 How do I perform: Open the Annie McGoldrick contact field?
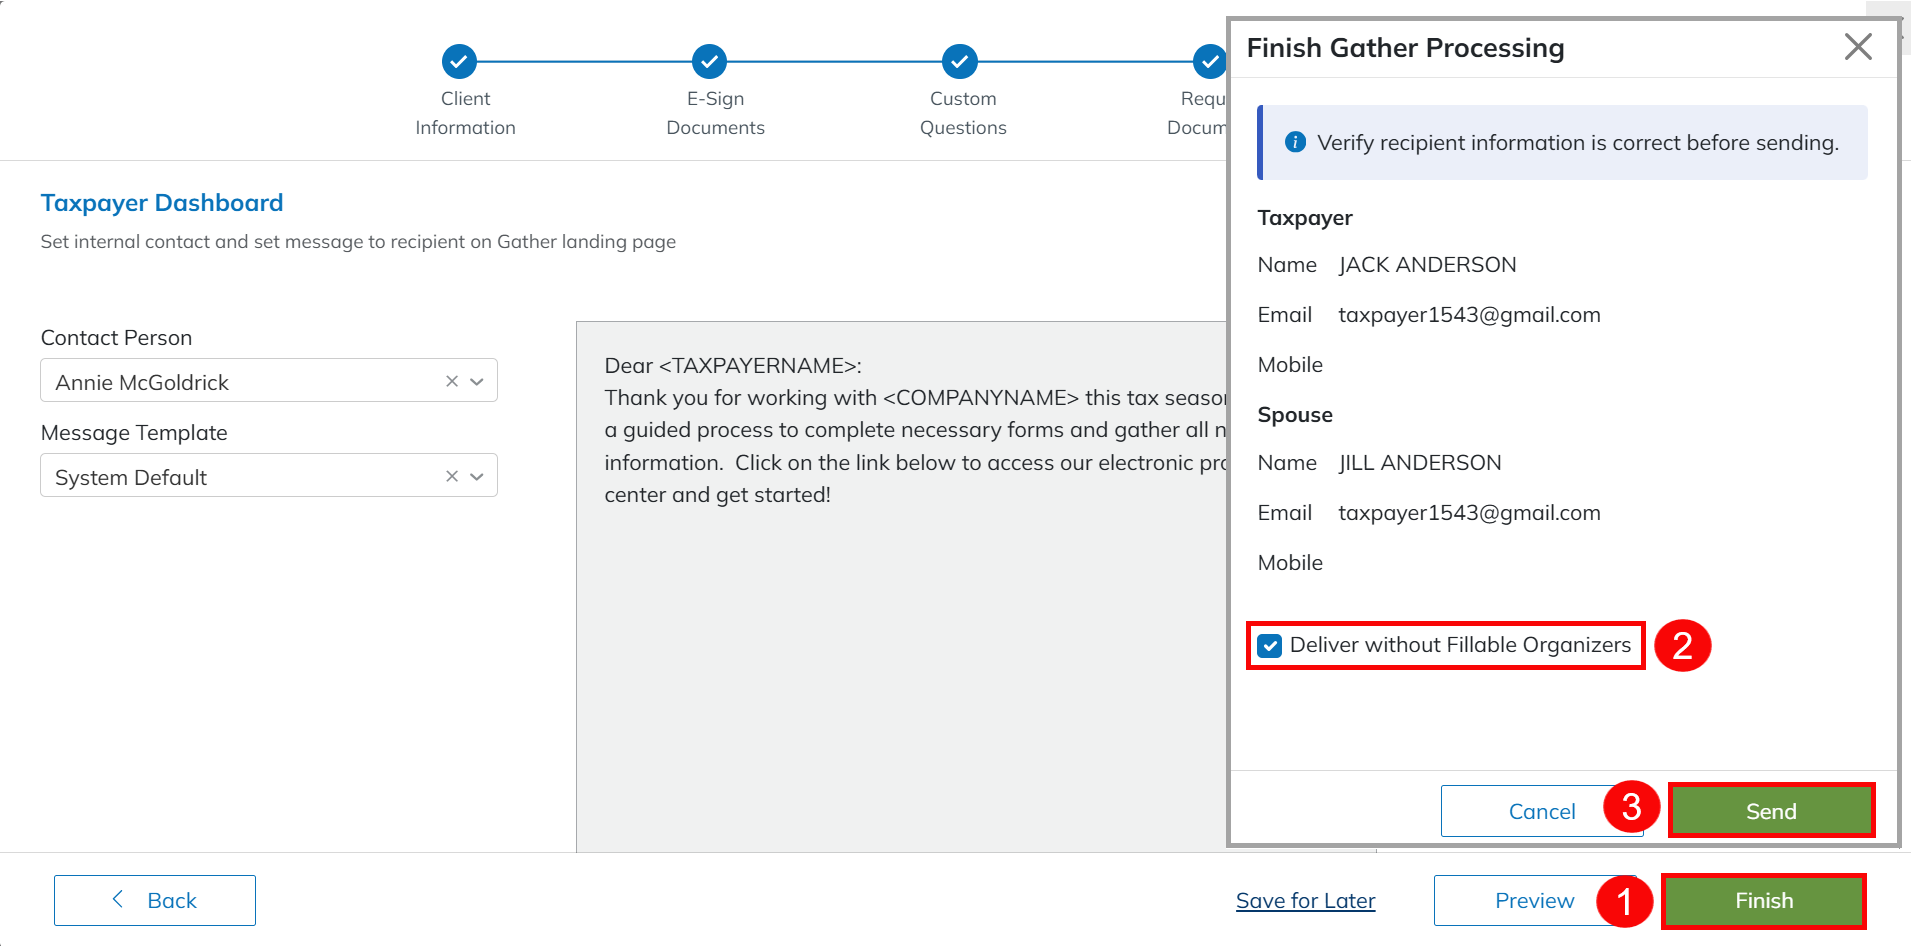240,381
